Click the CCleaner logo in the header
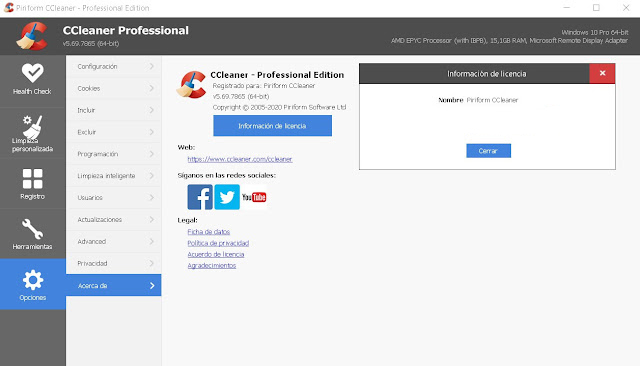The image size is (640, 366). tap(32, 36)
